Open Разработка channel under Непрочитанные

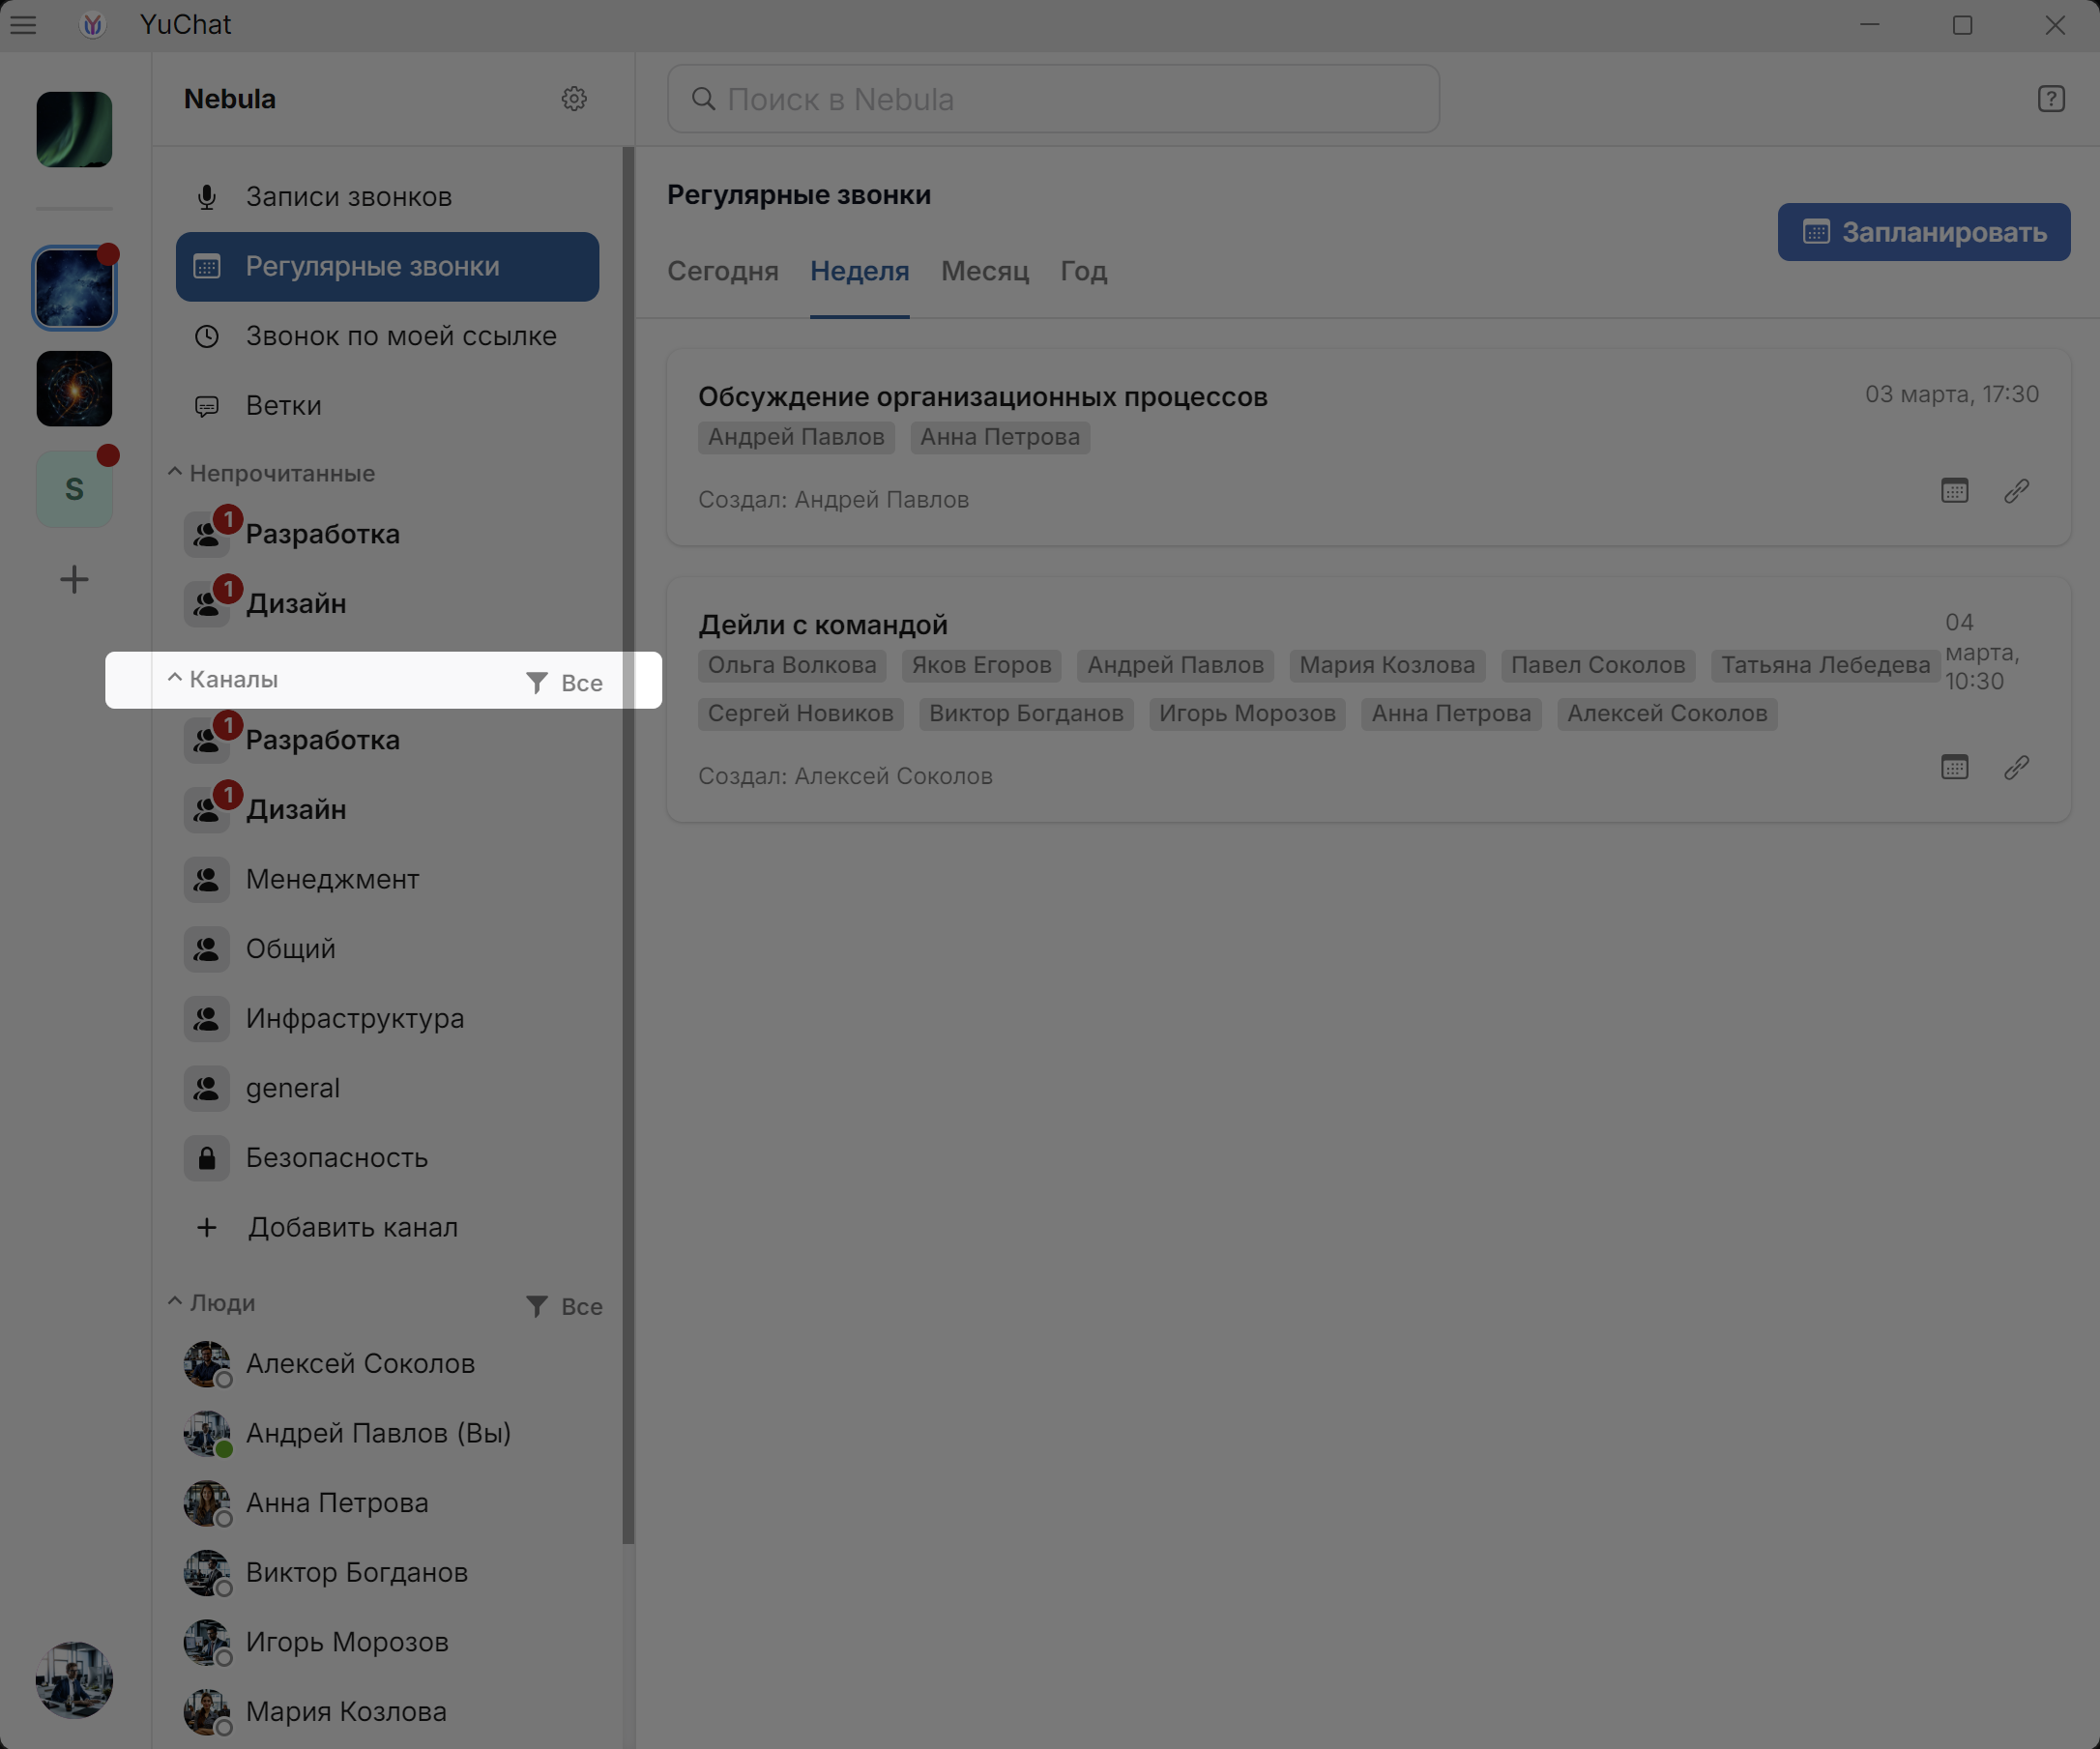click(388, 534)
